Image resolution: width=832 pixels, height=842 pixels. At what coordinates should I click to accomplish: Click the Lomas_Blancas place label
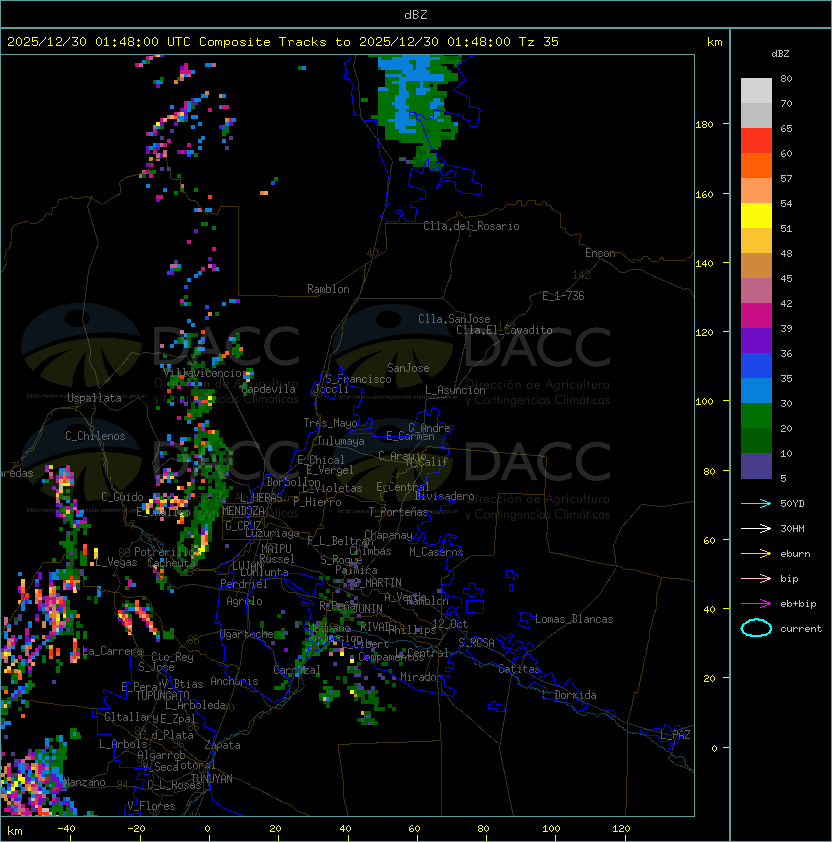(x=574, y=619)
